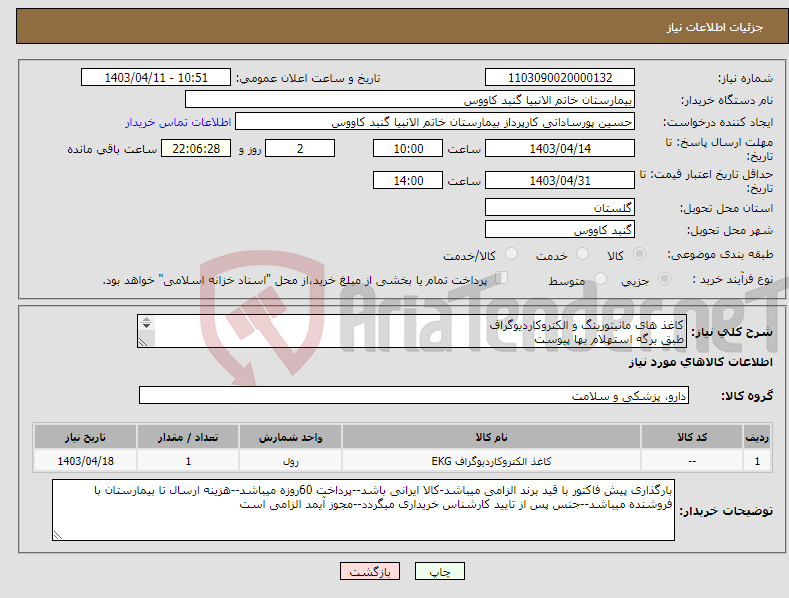Click the description box resize handle
Screen dimensions: 789x598
[143, 342]
